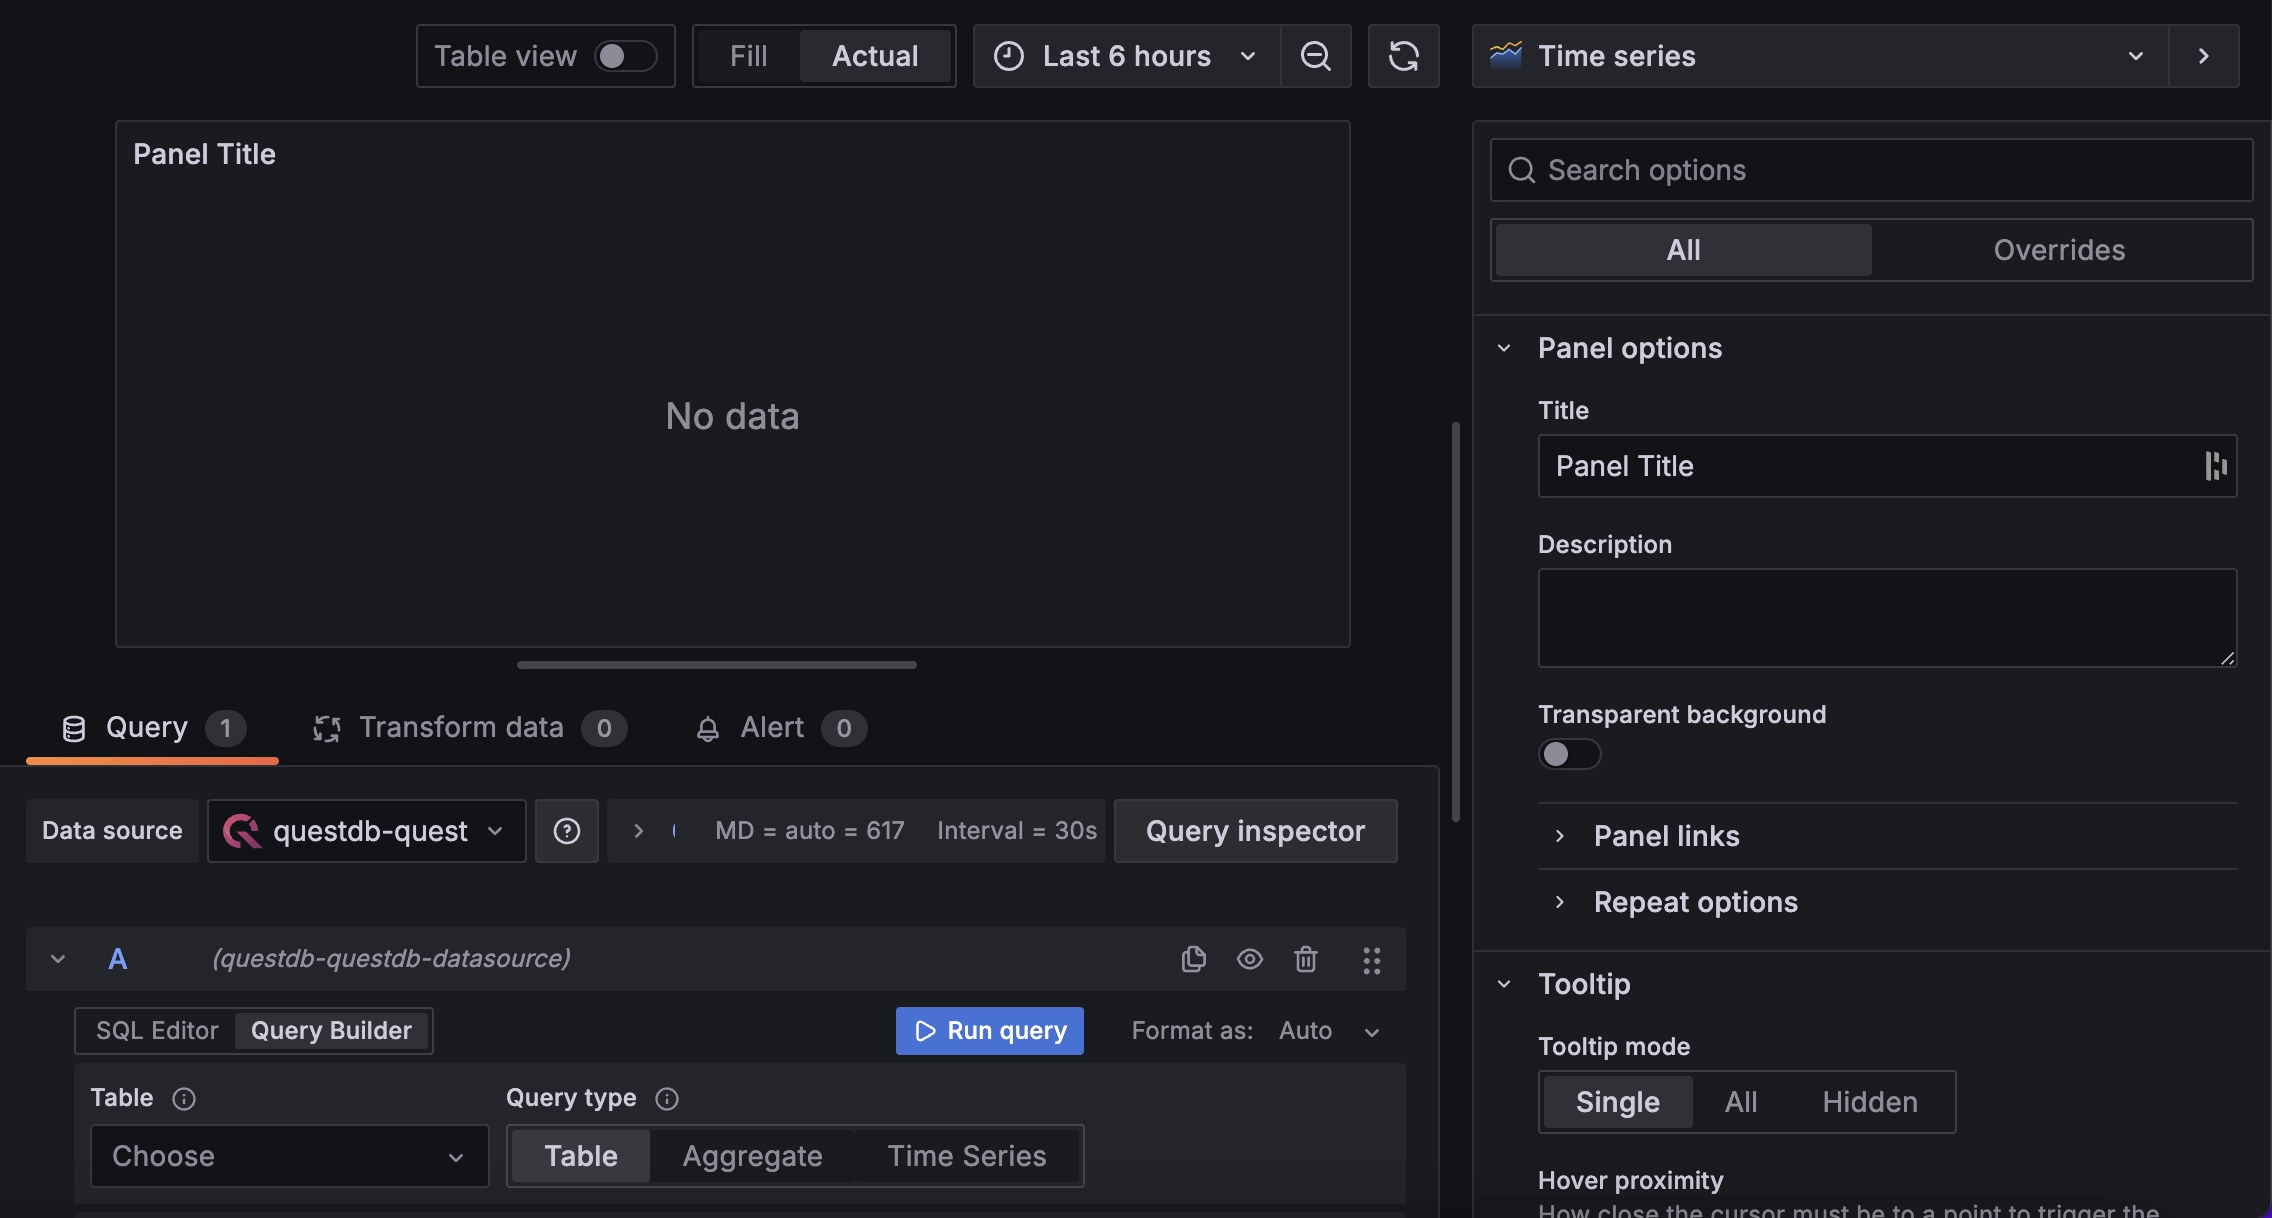This screenshot has height=1218, width=2272.
Task: Select the Fill button toggle
Action: (747, 54)
